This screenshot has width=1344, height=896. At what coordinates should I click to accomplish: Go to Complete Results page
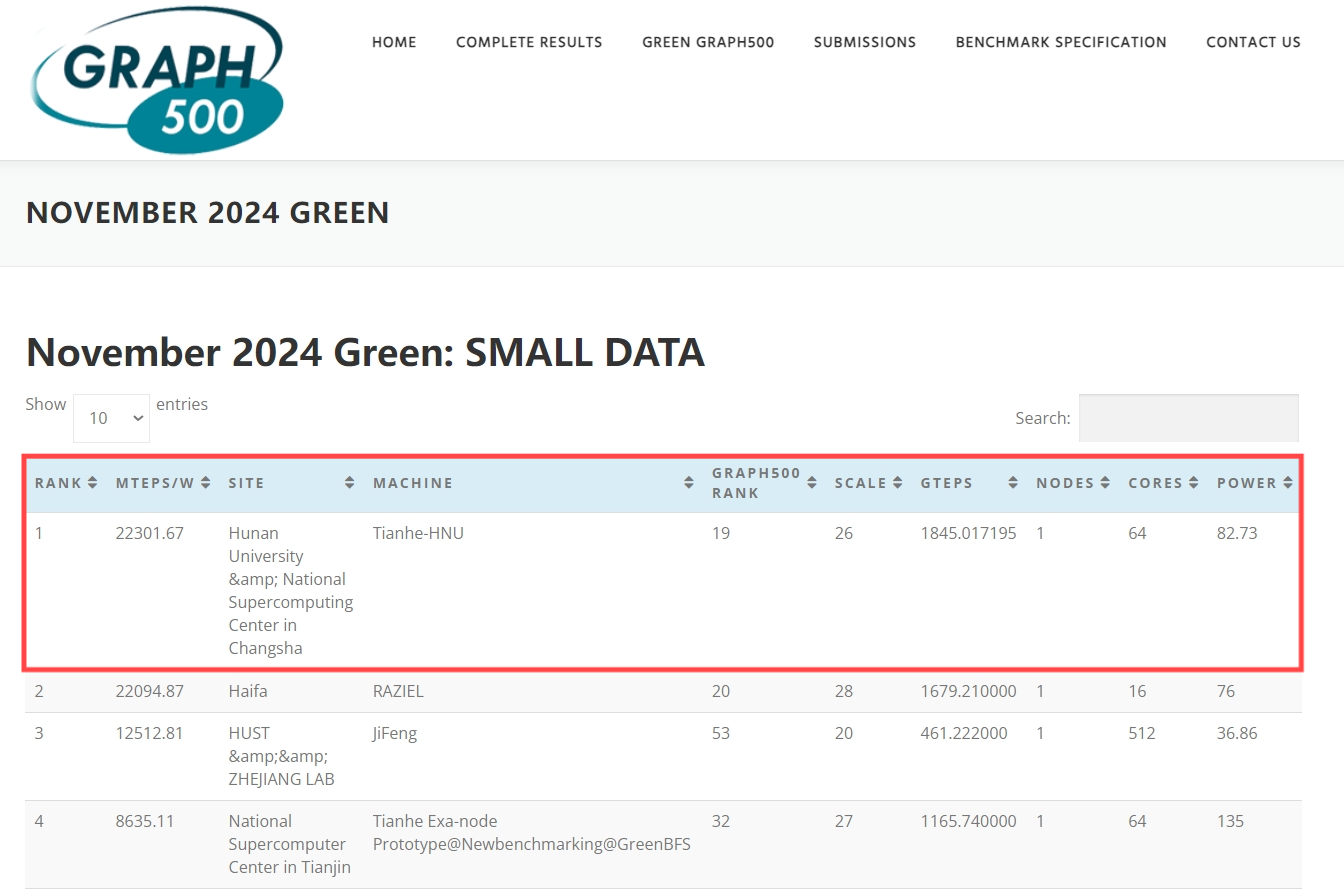(529, 42)
